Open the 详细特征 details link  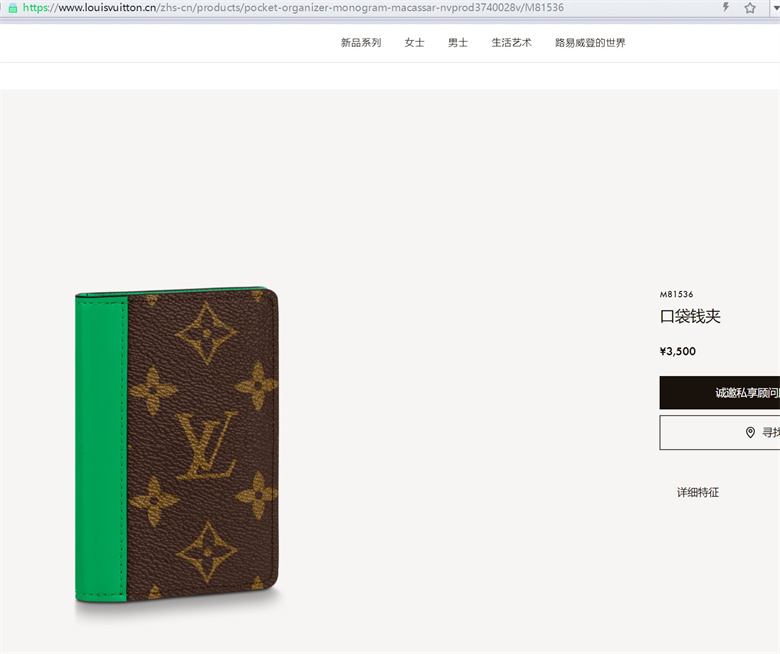[697, 492]
